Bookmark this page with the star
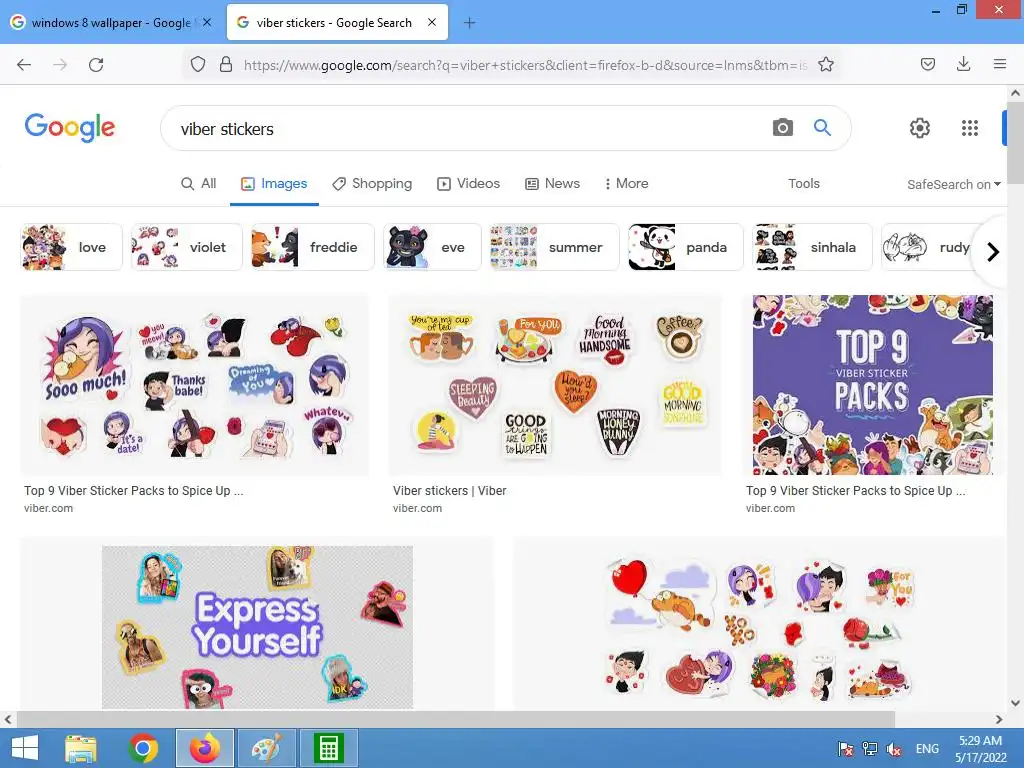 tap(825, 64)
